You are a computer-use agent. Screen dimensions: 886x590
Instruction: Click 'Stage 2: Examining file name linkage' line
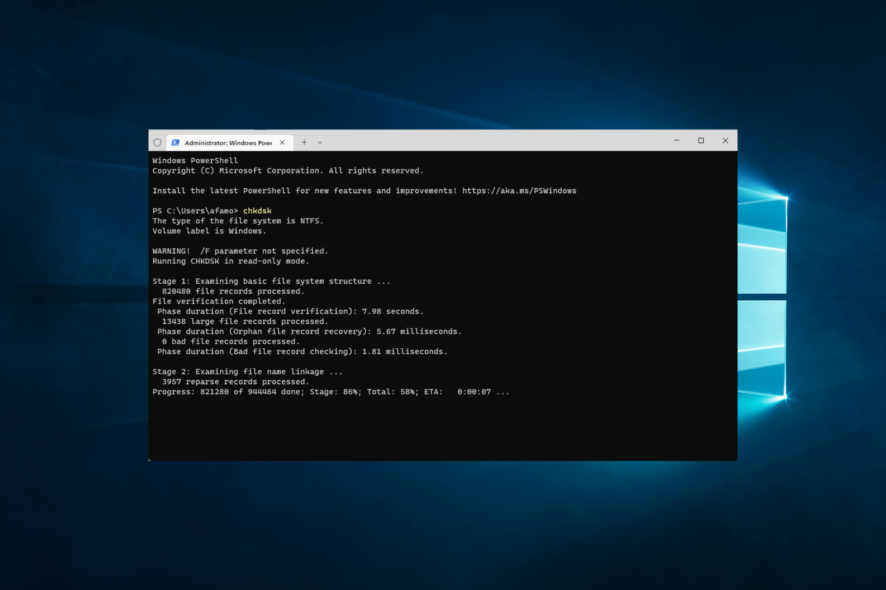tap(247, 371)
